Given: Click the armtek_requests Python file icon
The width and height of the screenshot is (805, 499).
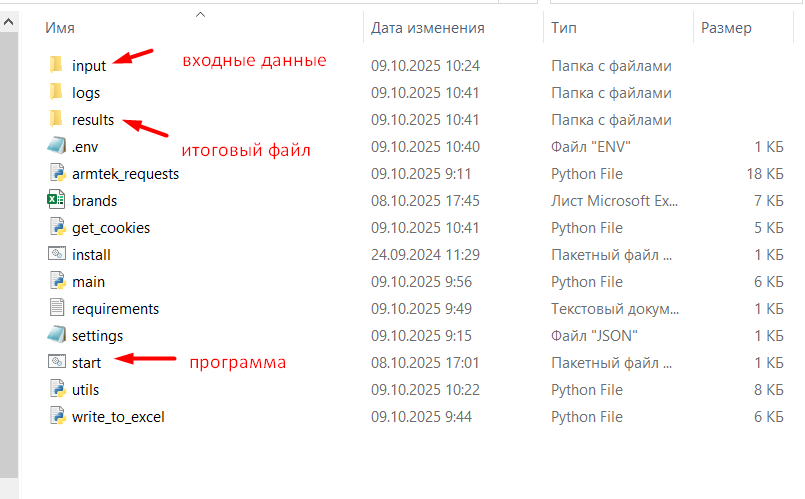Looking at the screenshot, I should tap(56, 174).
